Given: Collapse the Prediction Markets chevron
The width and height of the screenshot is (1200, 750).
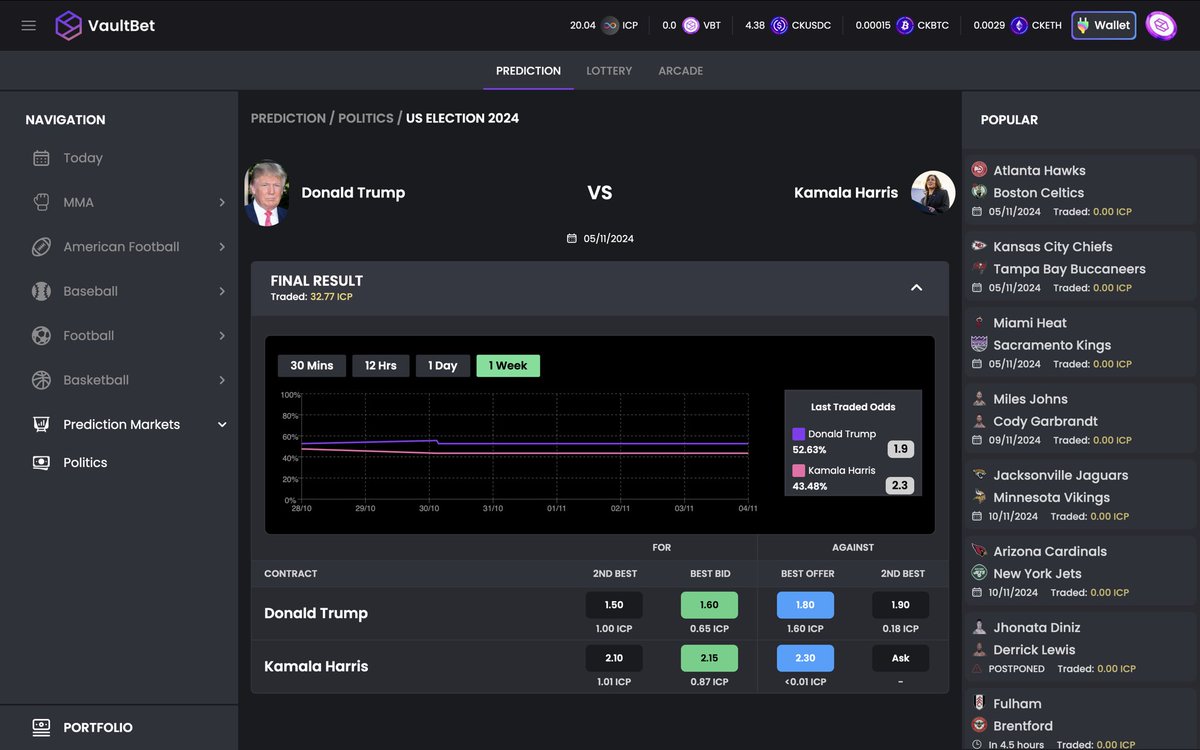Looking at the screenshot, I should coord(222,424).
